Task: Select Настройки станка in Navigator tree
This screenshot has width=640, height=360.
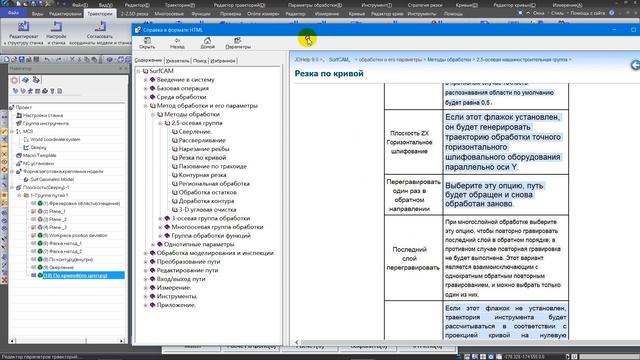Action: click(43, 116)
